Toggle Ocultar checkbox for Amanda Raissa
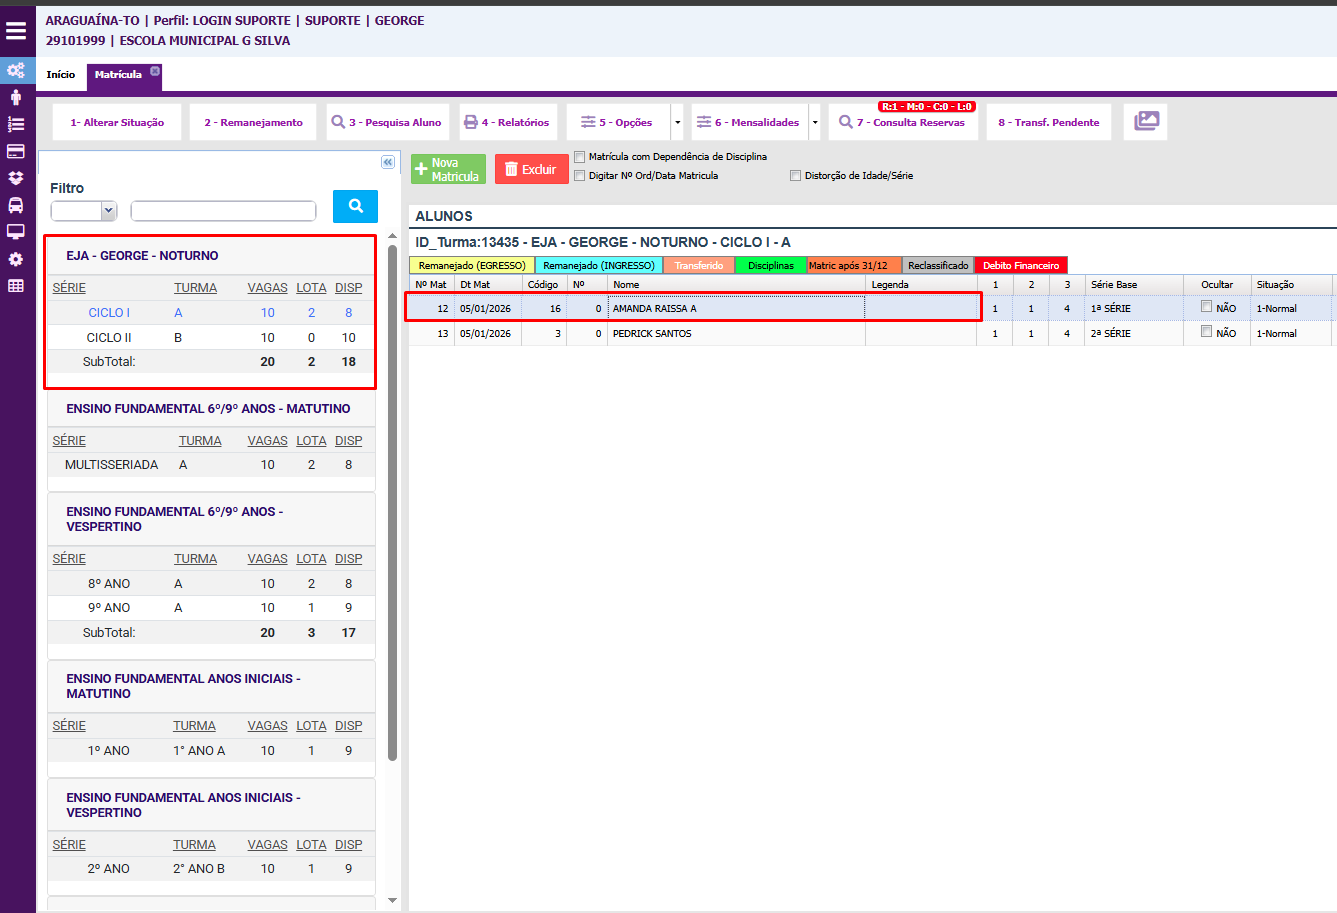 (x=1206, y=307)
